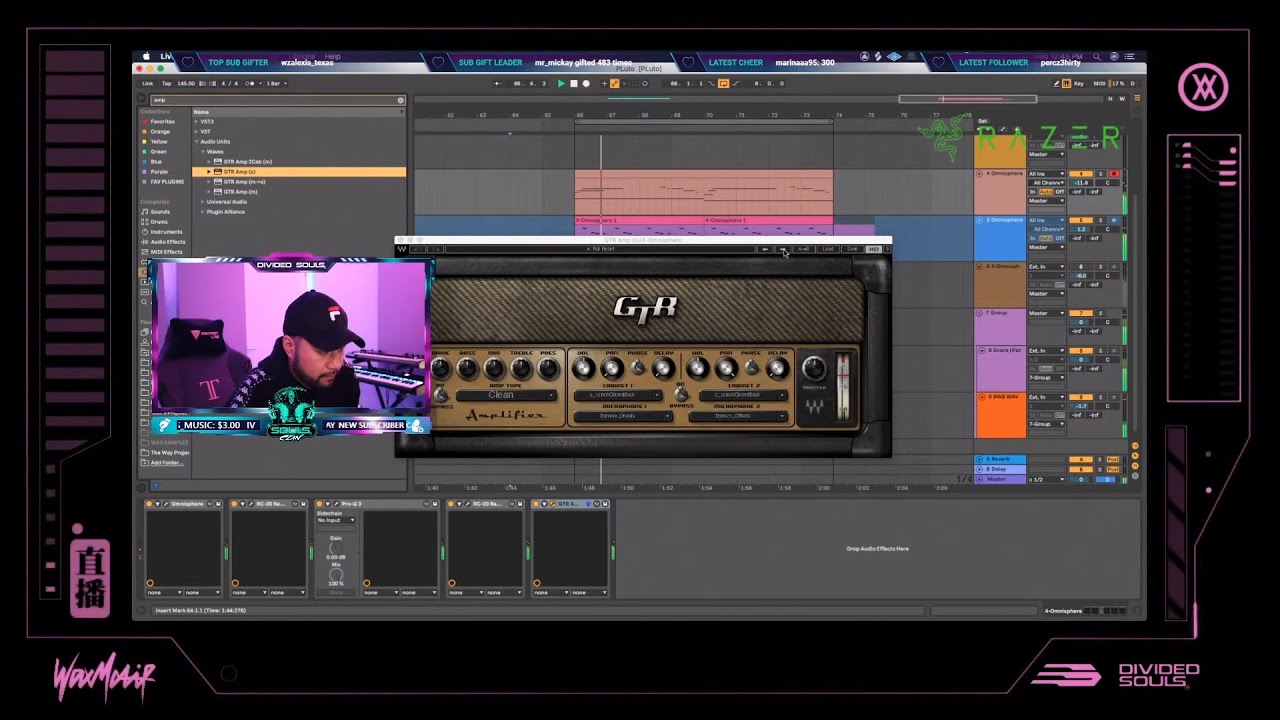Open the Cabinet 1 dropdown in GTR Amp
1280x720 pixels.
617,395
